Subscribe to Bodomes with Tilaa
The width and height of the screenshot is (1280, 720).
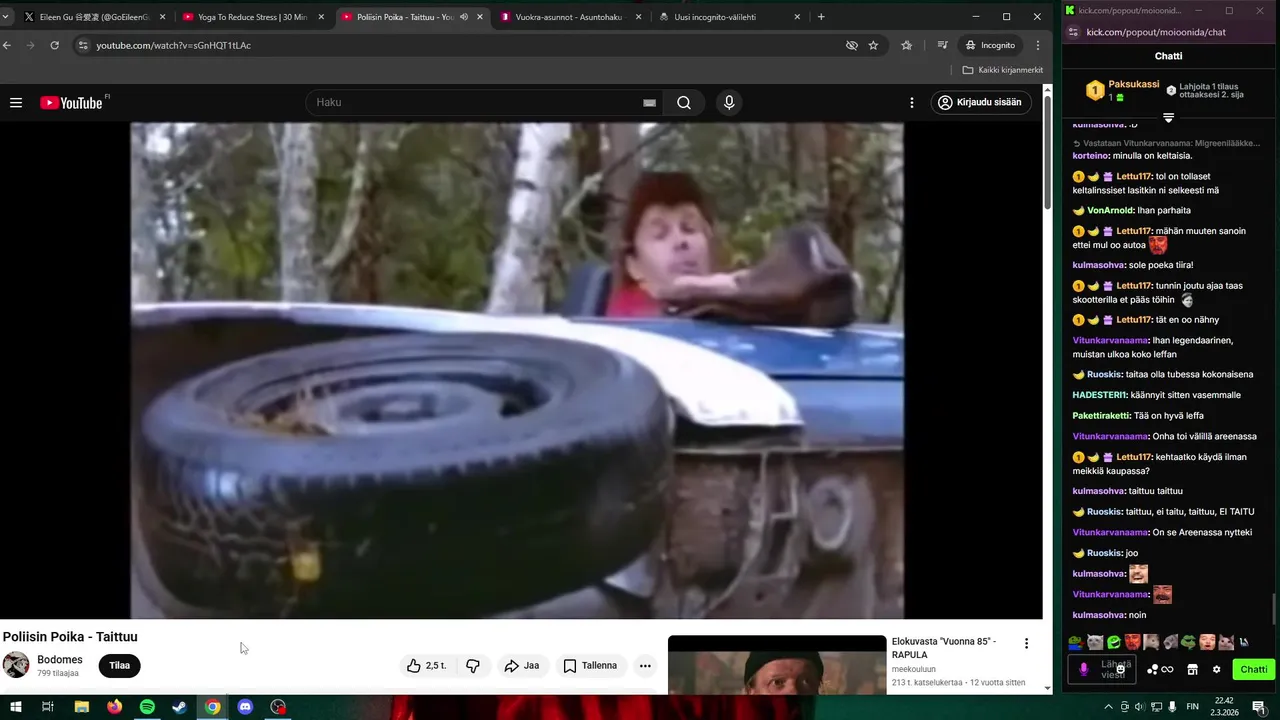pyautogui.click(x=119, y=666)
